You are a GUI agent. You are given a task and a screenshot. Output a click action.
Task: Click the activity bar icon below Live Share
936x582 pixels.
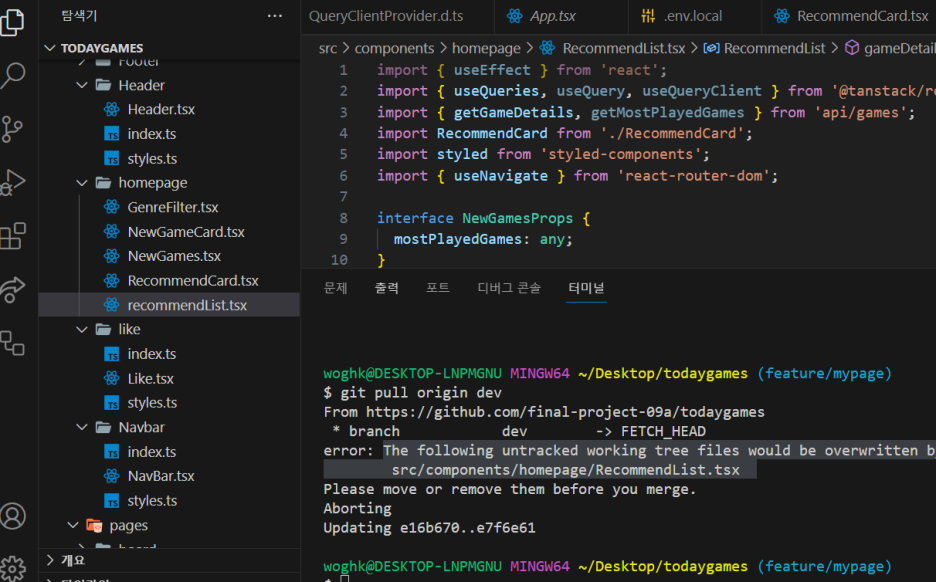[x=13, y=343]
